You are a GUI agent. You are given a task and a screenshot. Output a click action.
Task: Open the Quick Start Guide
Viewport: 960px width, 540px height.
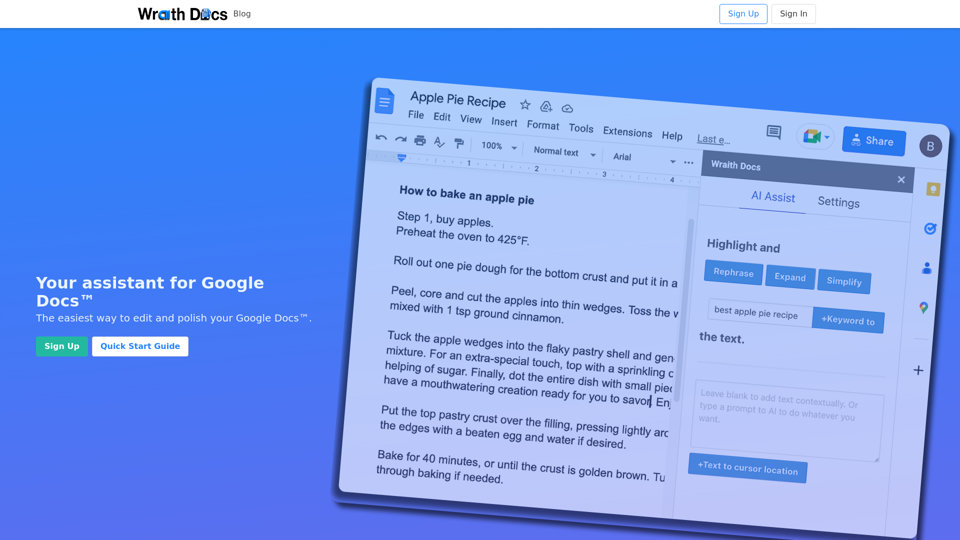click(140, 346)
